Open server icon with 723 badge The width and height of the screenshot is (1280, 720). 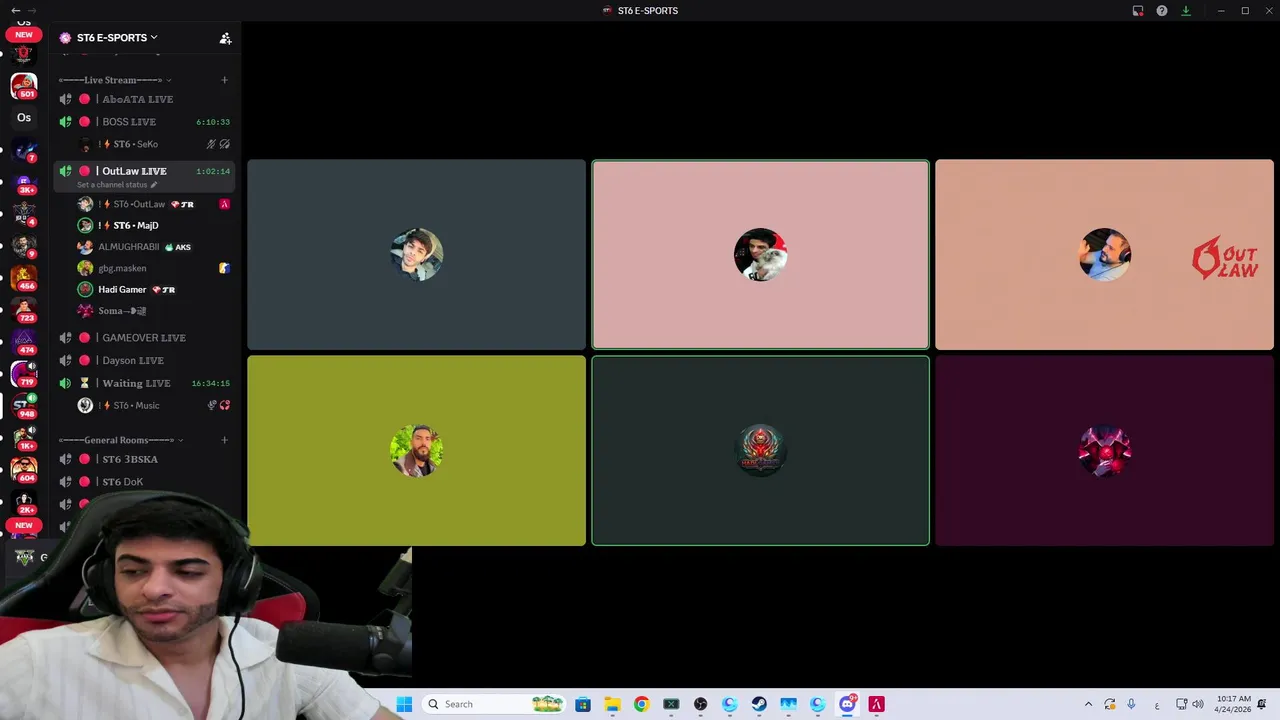pyautogui.click(x=24, y=310)
